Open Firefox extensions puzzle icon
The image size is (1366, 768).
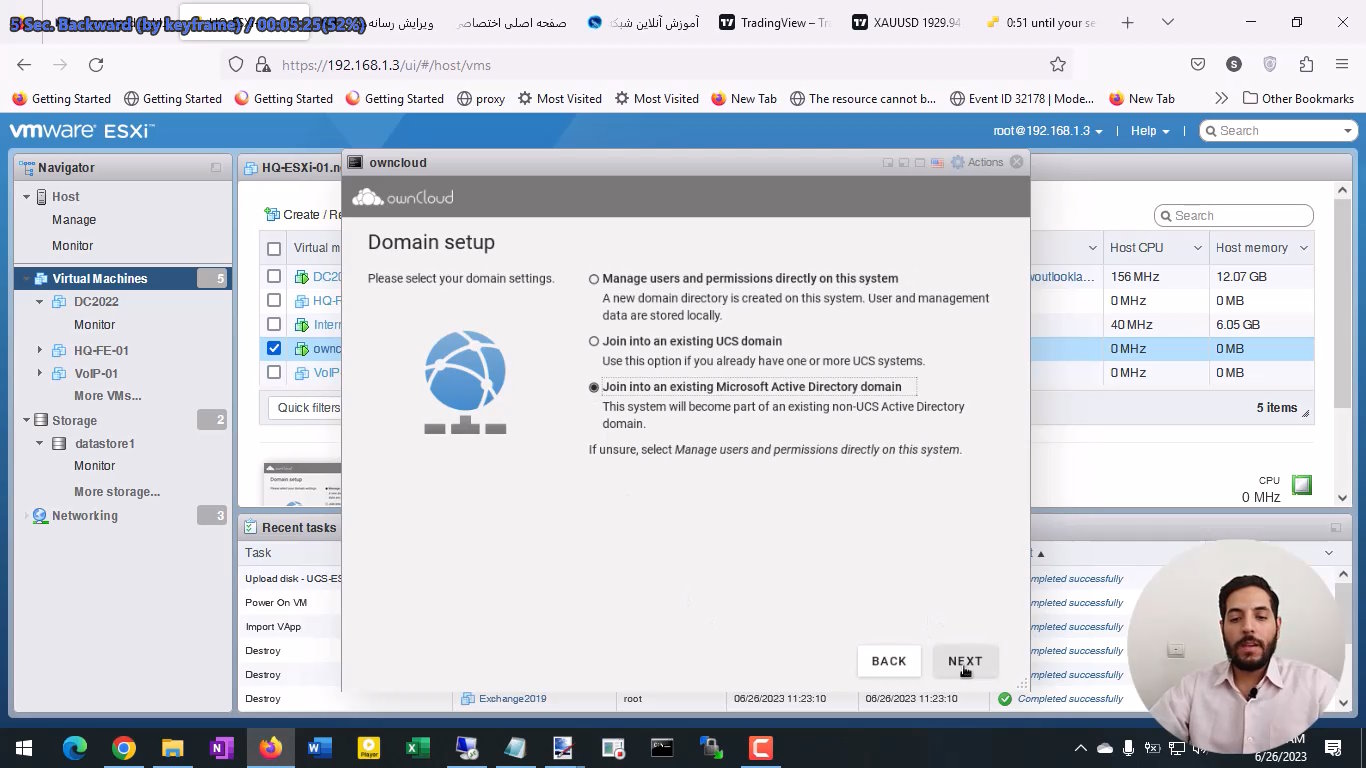[1306, 64]
